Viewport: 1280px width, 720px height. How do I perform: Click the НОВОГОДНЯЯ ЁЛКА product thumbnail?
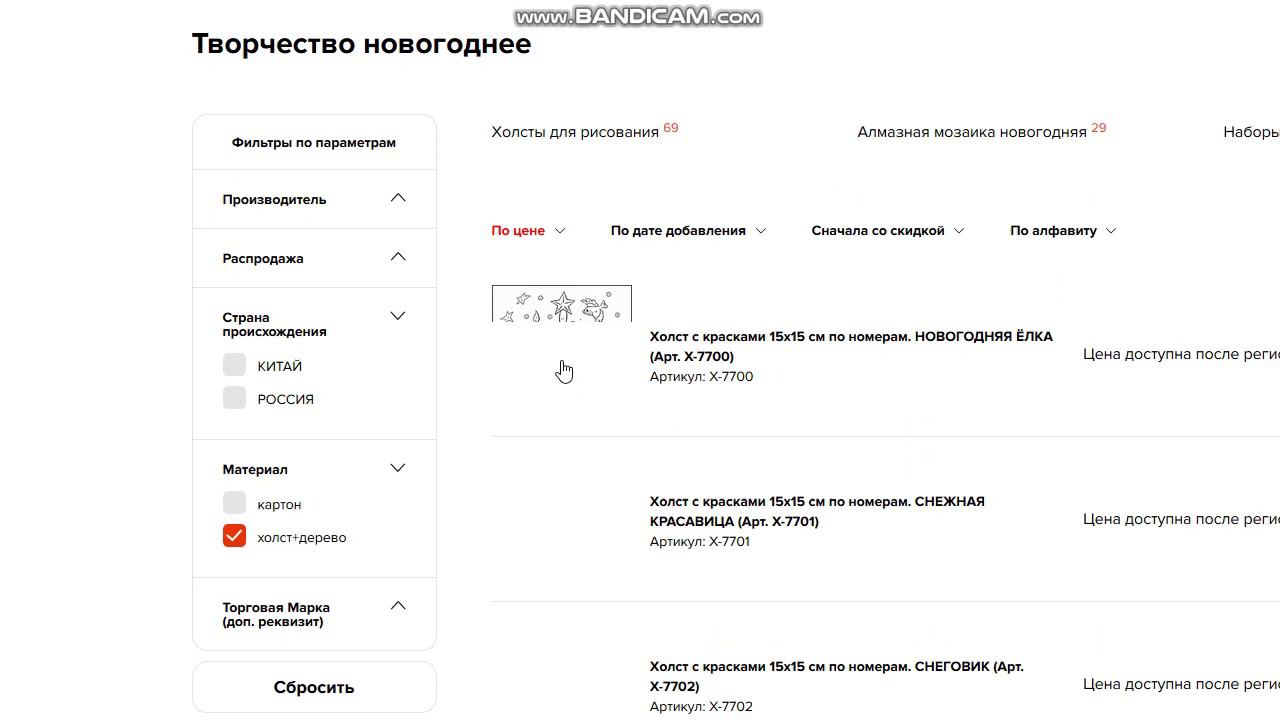[561, 304]
